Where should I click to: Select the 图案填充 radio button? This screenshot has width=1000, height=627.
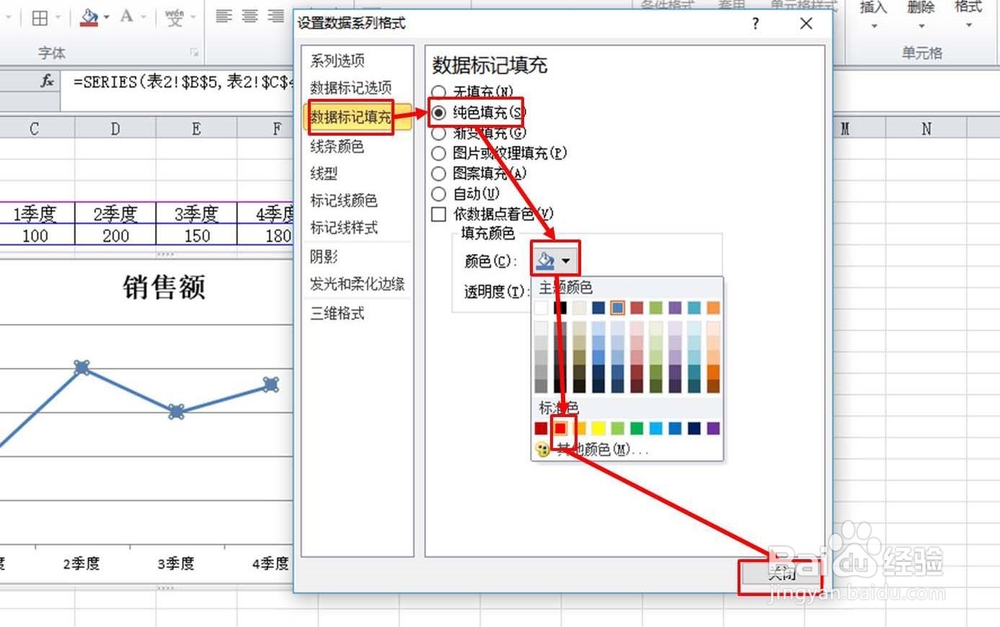tap(439, 173)
